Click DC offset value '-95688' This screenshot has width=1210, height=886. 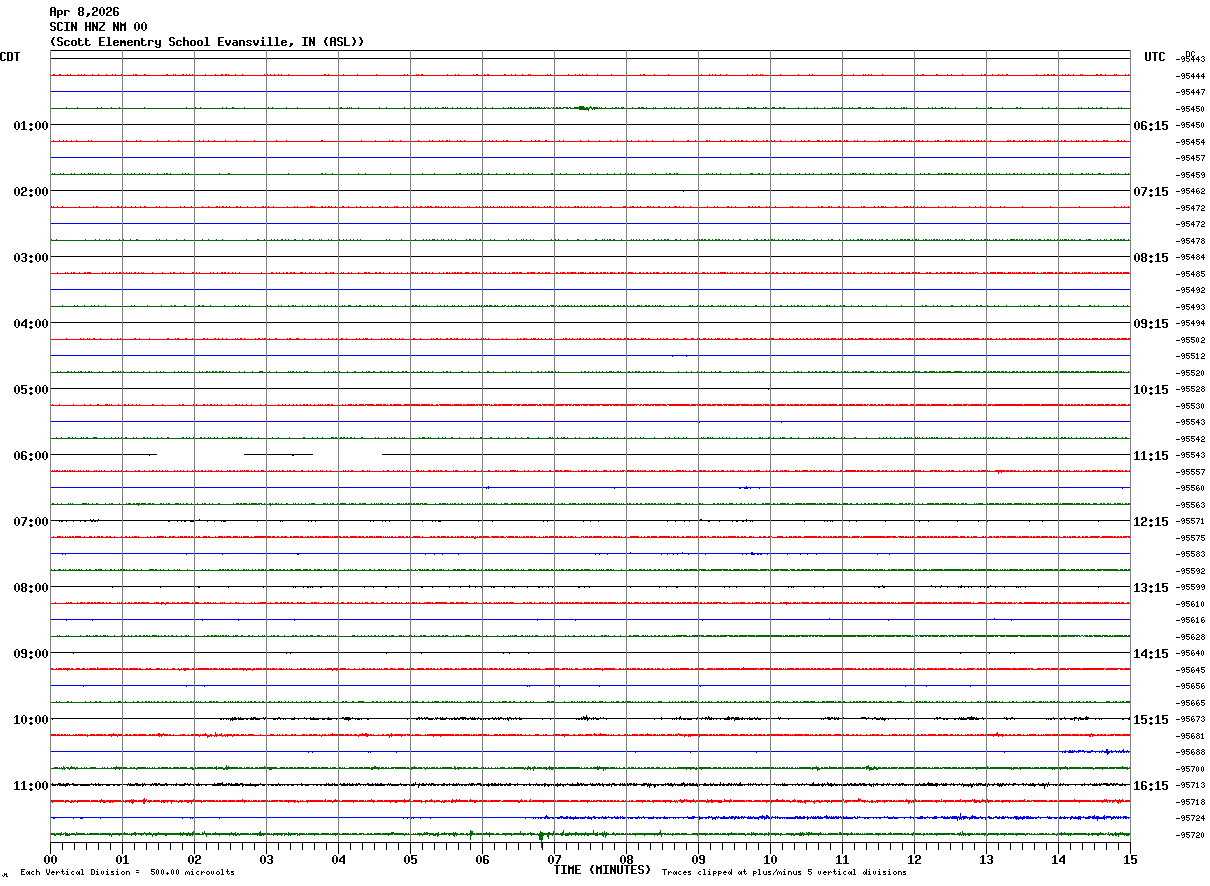[x=1191, y=752]
